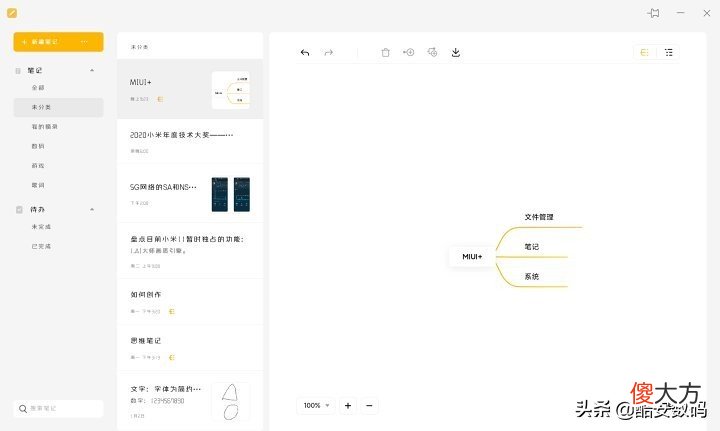Screen dimensions: 720x431
Task: Select the MIUI+ root node in mind map
Action: (472, 257)
